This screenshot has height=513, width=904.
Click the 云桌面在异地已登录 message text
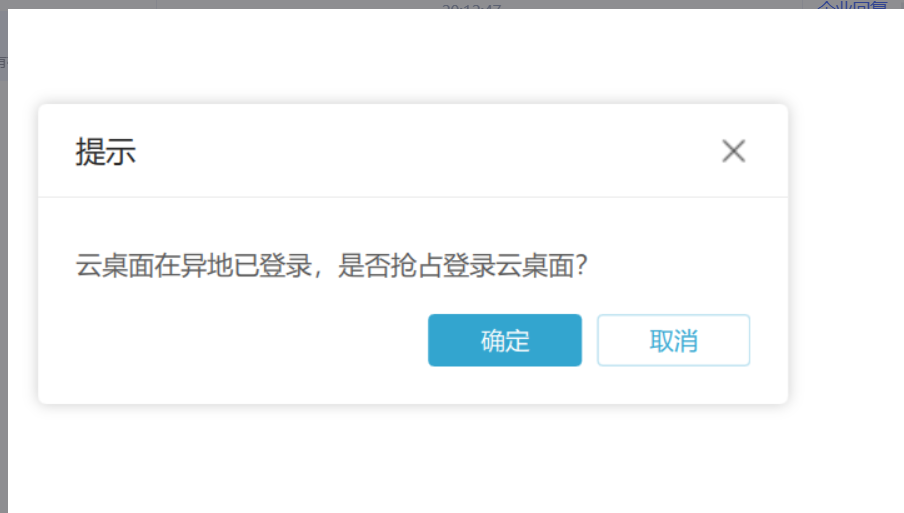pos(194,266)
